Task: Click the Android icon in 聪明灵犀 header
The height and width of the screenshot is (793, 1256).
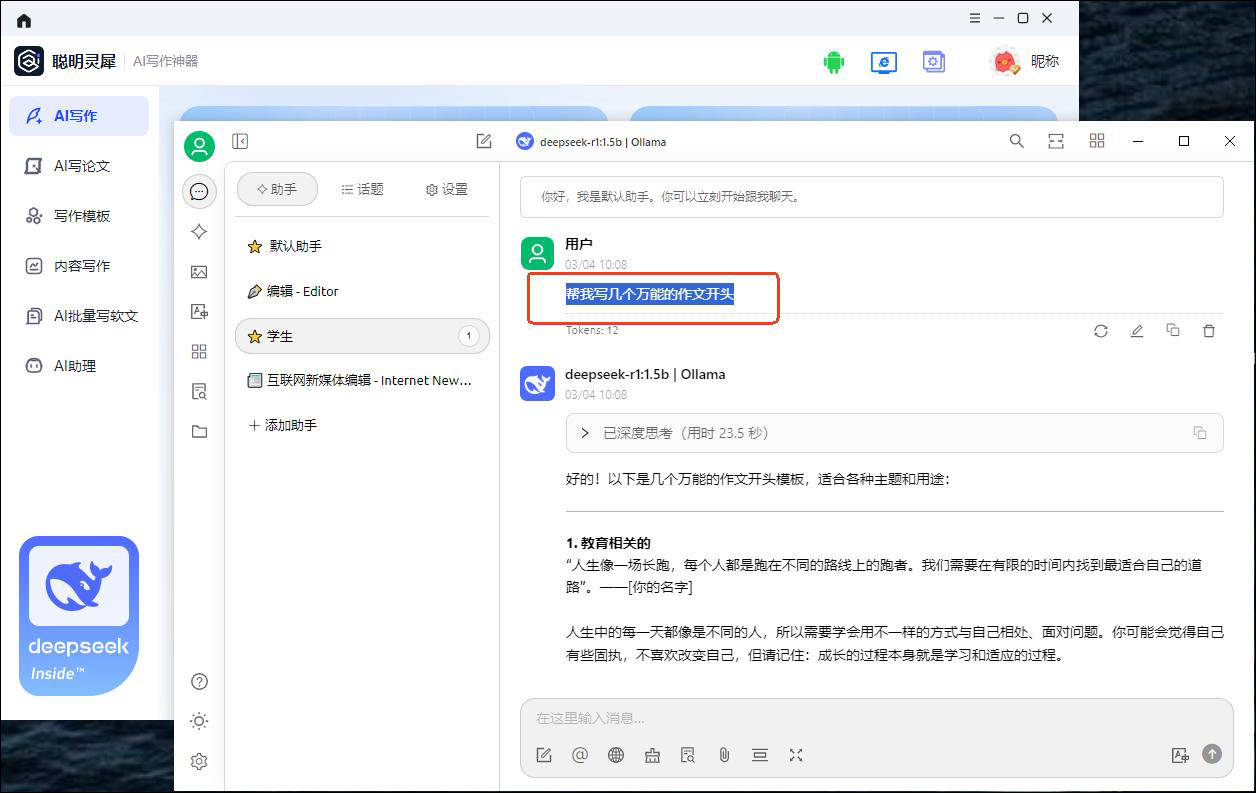Action: pyautogui.click(x=834, y=62)
